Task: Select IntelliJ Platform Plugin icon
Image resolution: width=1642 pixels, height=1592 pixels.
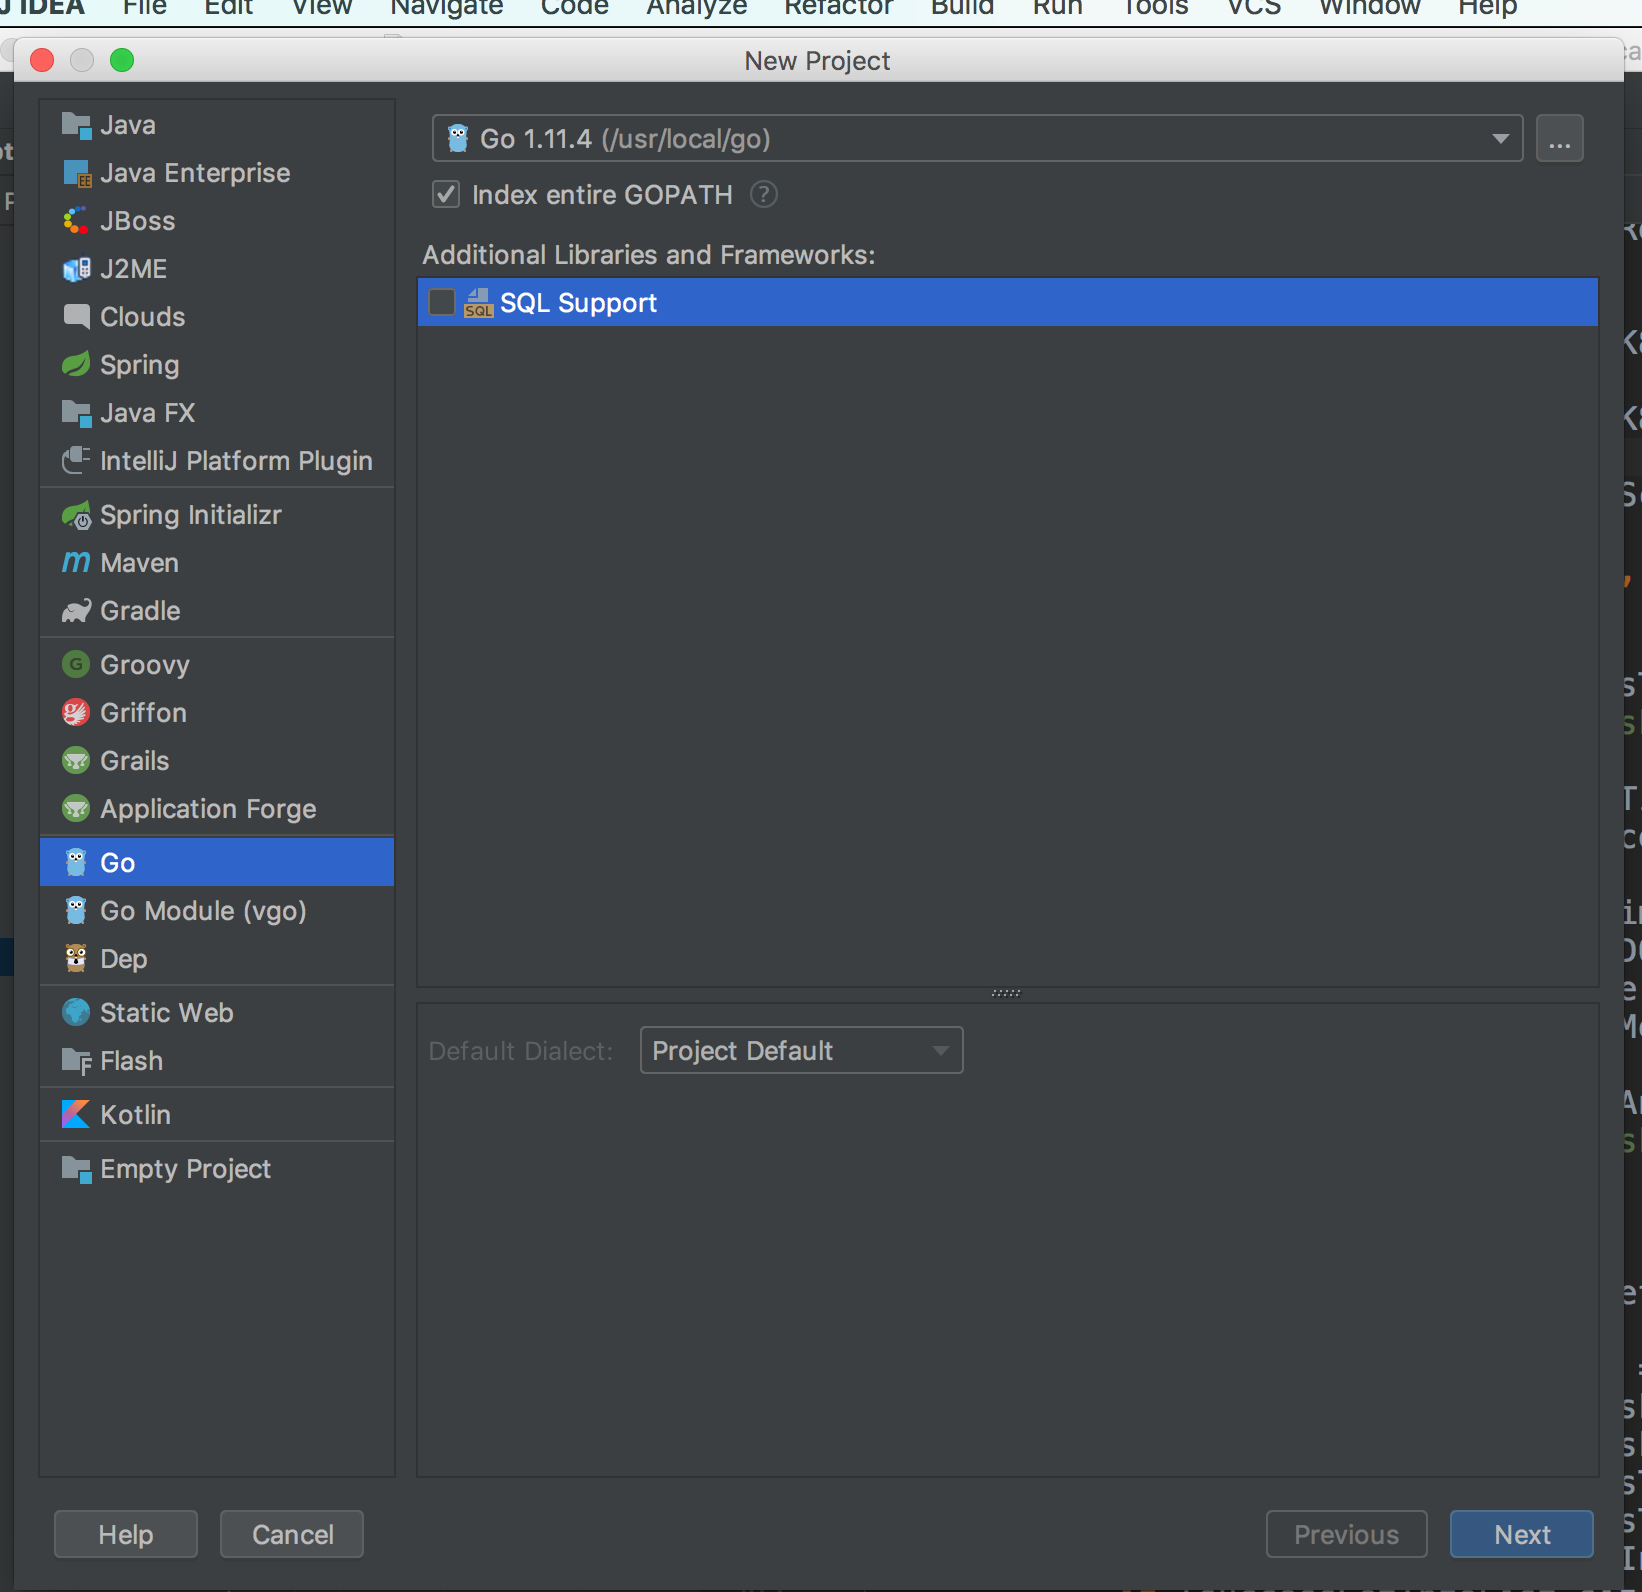Action: (76, 461)
